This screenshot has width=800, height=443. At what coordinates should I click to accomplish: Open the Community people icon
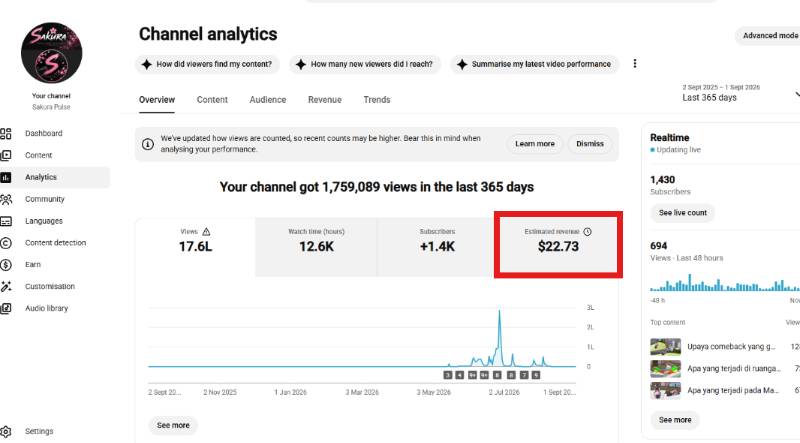(x=6, y=200)
